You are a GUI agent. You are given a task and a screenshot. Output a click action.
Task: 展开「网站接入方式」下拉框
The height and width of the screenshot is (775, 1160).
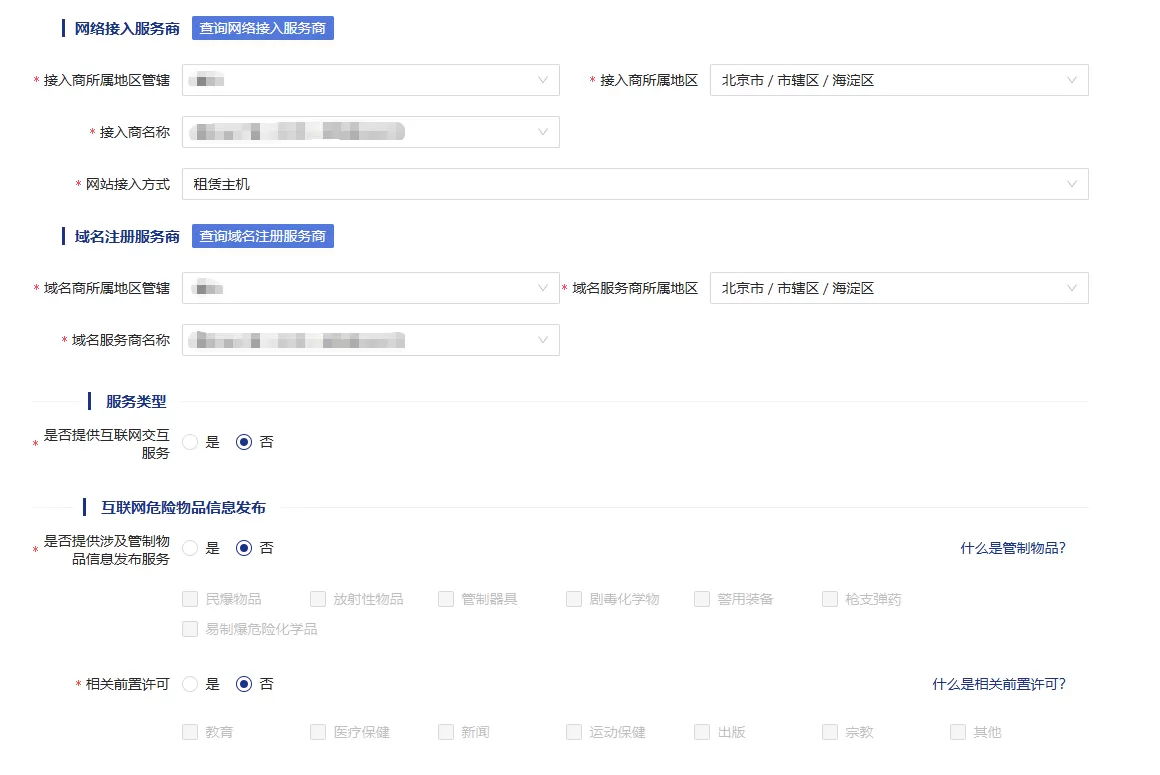pos(634,184)
